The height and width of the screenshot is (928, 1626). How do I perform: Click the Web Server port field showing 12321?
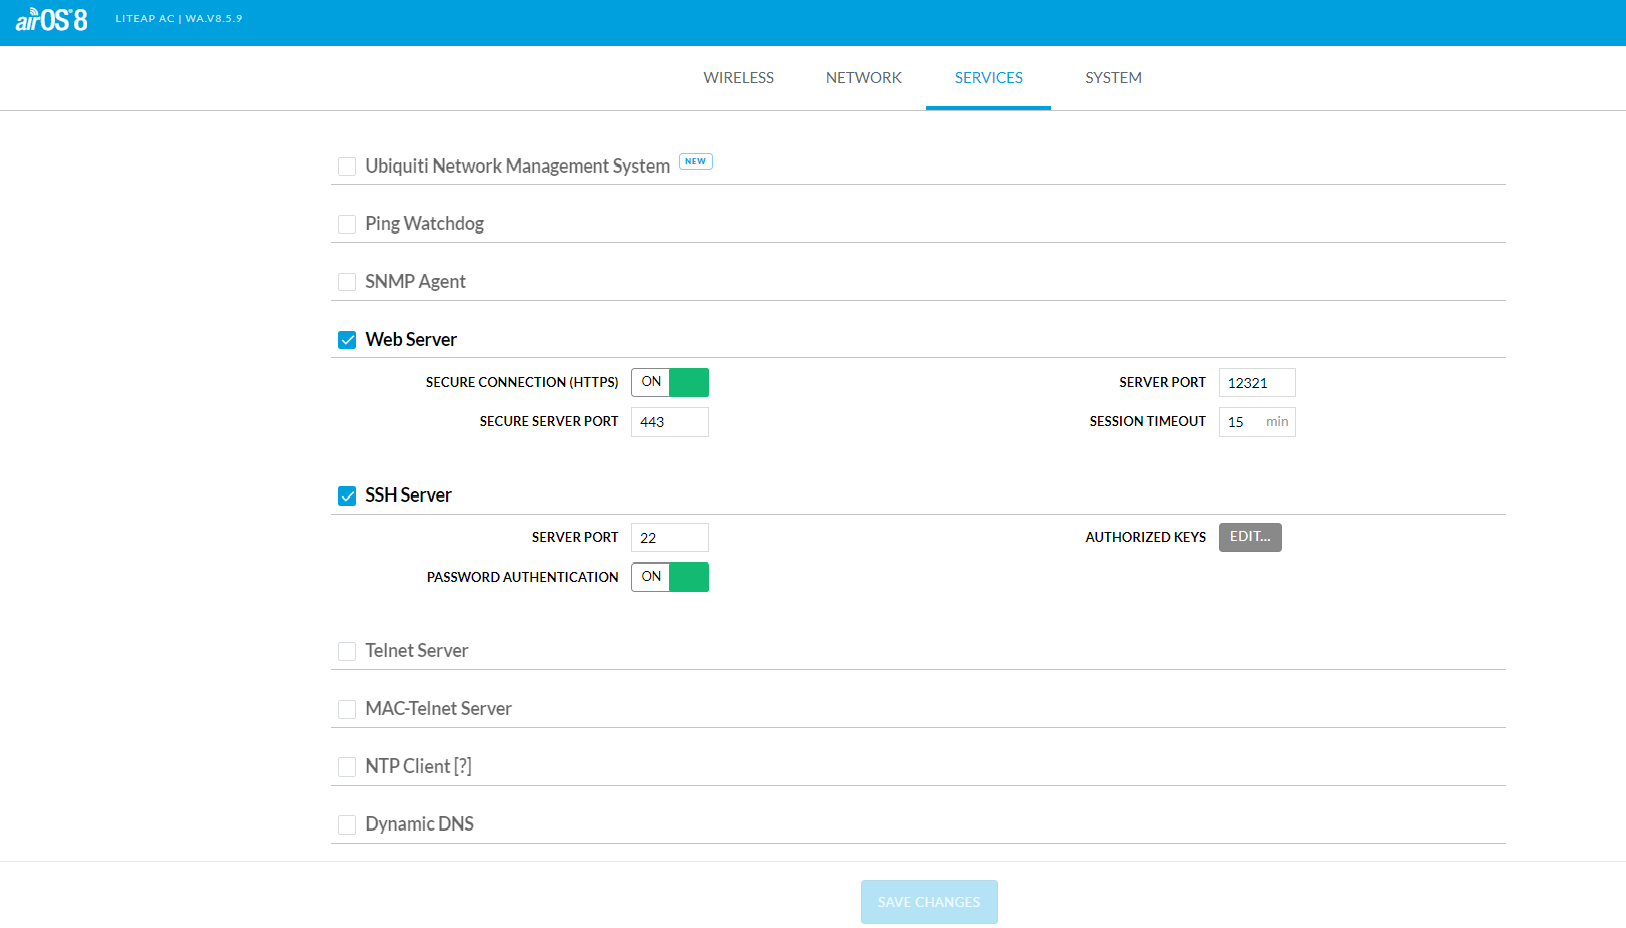[1256, 383]
